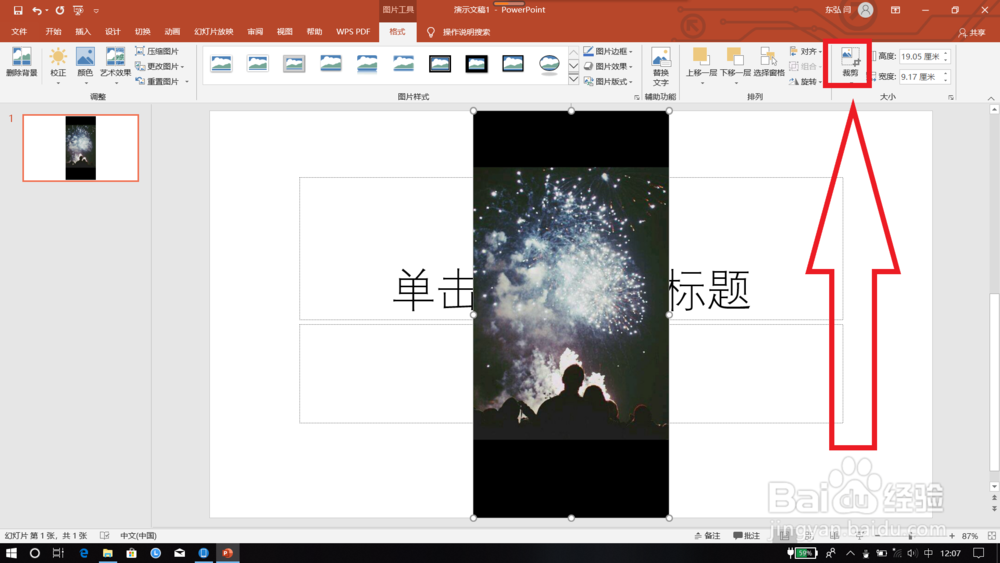Fit slide to current window icon

coord(992,536)
